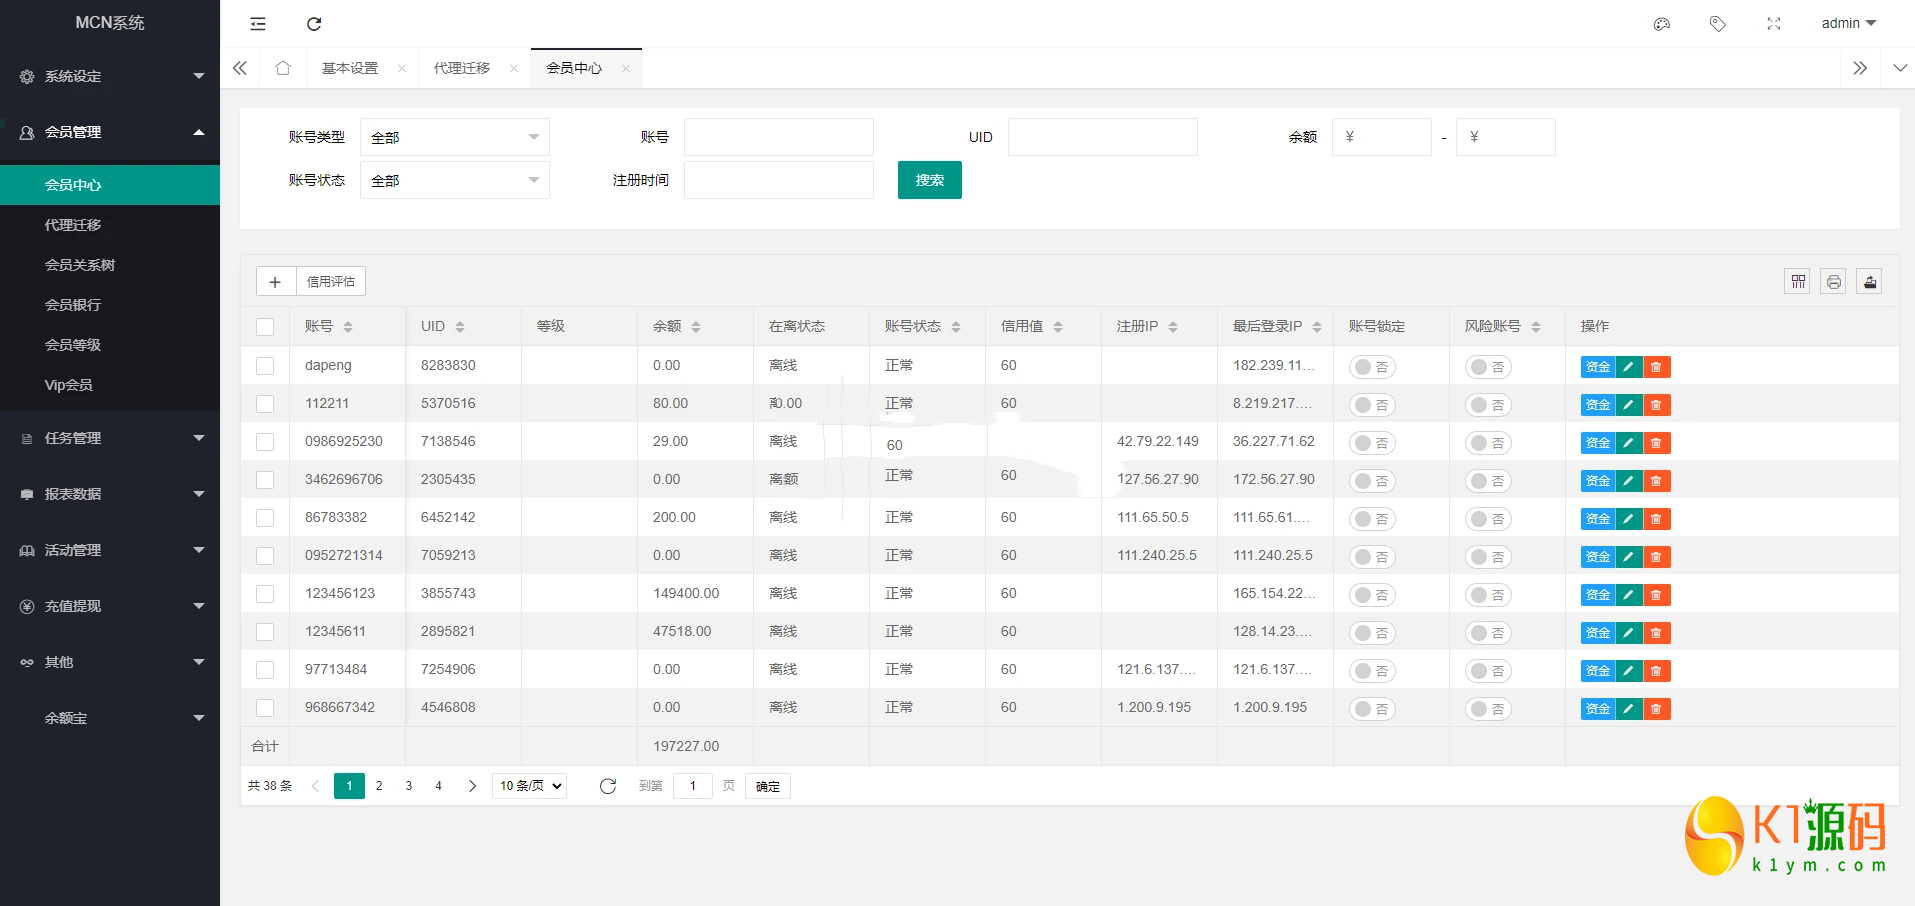Viewport: 1915px width, 906px height.
Task: Delete the dapeng account via trash icon
Action: (1656, 367)
